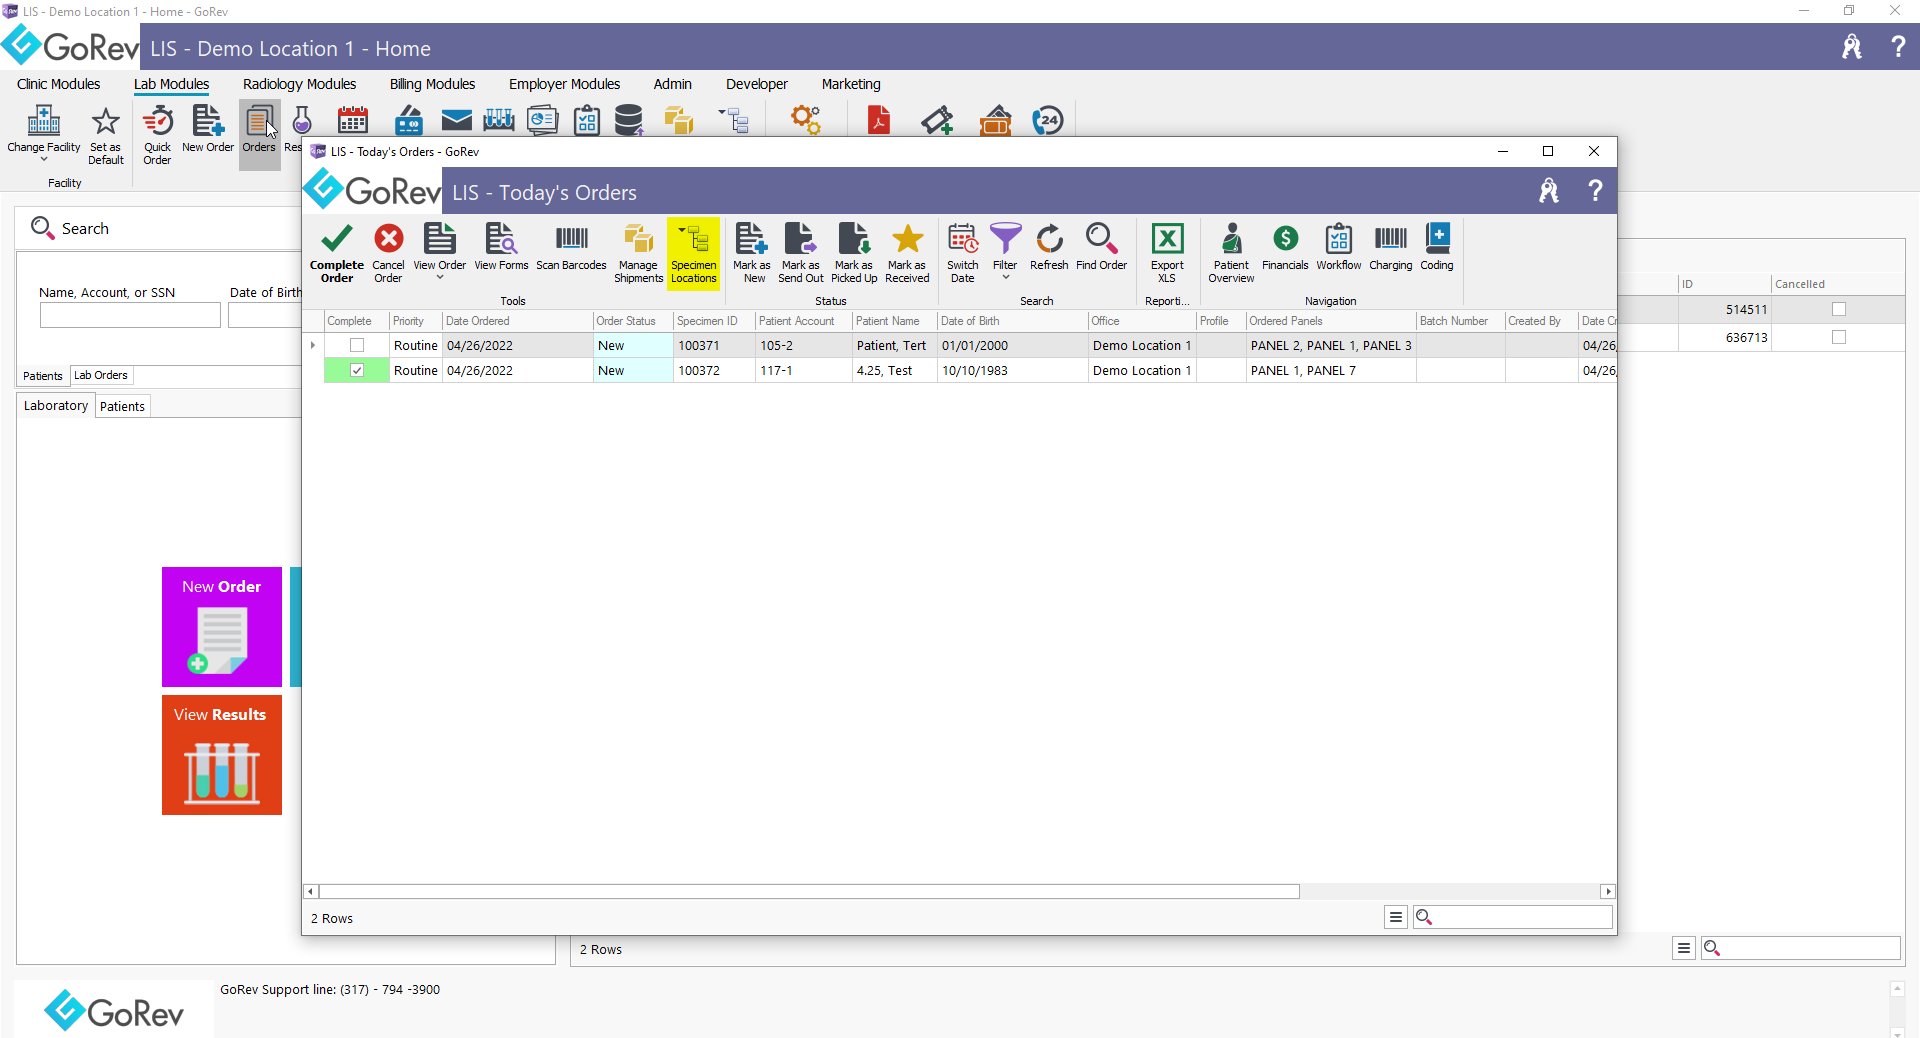Mark the order as Picked Up

[x=854, y=253]
